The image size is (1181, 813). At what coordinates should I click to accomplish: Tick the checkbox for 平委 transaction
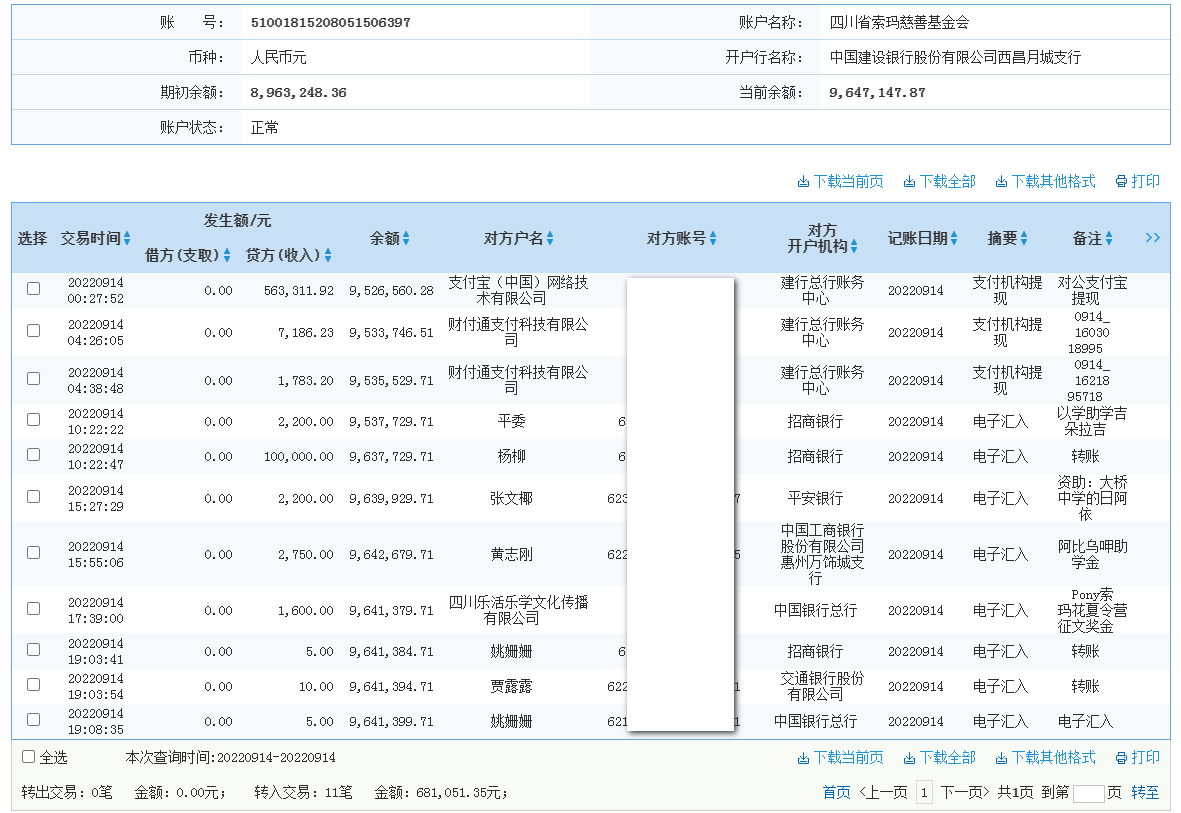tap(33, 420)
